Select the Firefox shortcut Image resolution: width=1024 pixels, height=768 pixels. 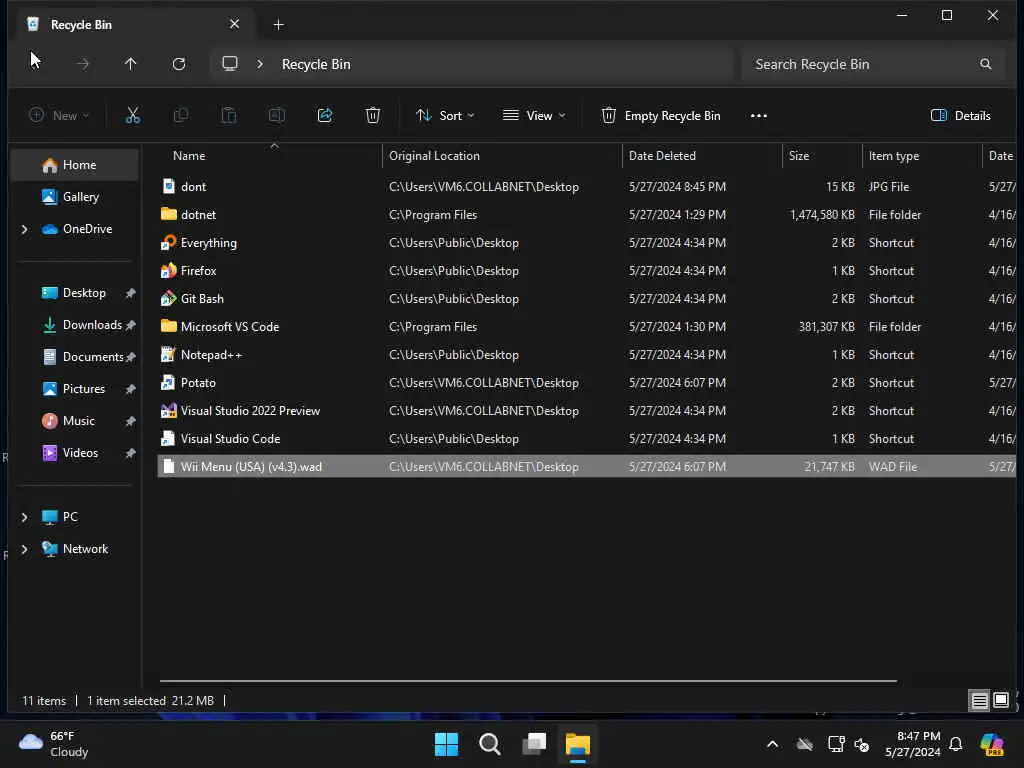click(x=586, y=271)
